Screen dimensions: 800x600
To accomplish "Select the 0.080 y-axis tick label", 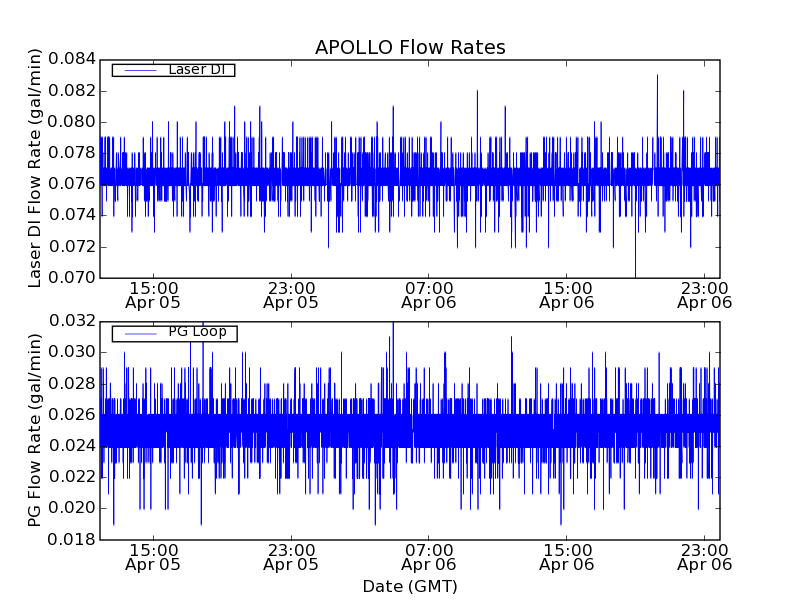I will pyautogui.click(x=72, y=122).
